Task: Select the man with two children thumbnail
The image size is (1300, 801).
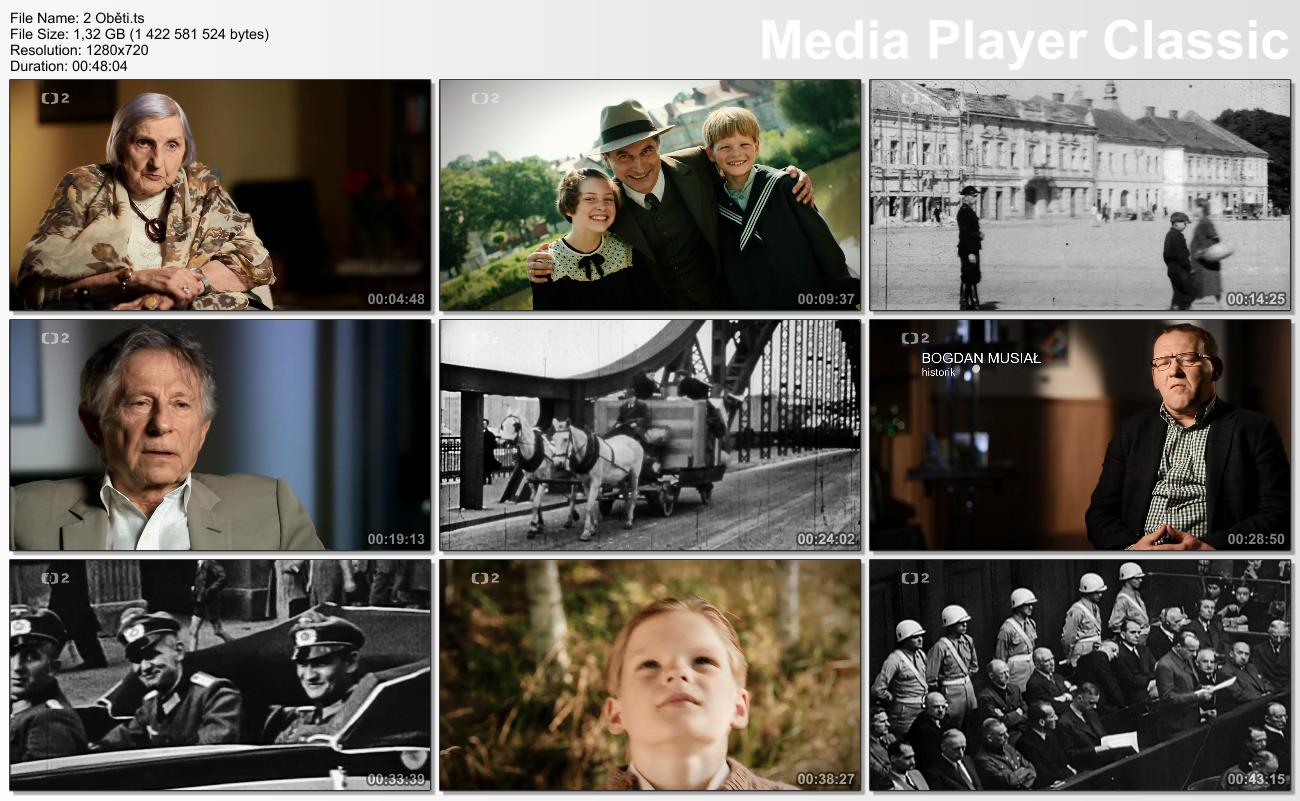Action: click(650, 195)
